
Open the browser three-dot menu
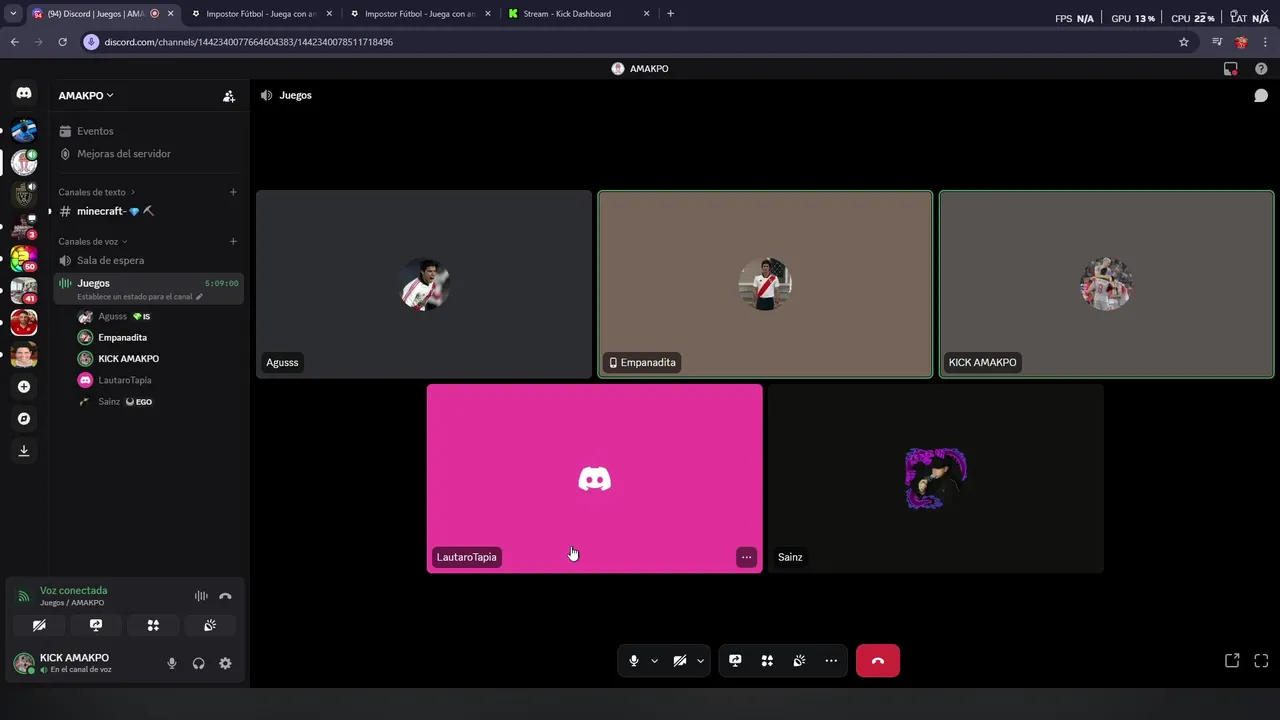(1265, 42)
